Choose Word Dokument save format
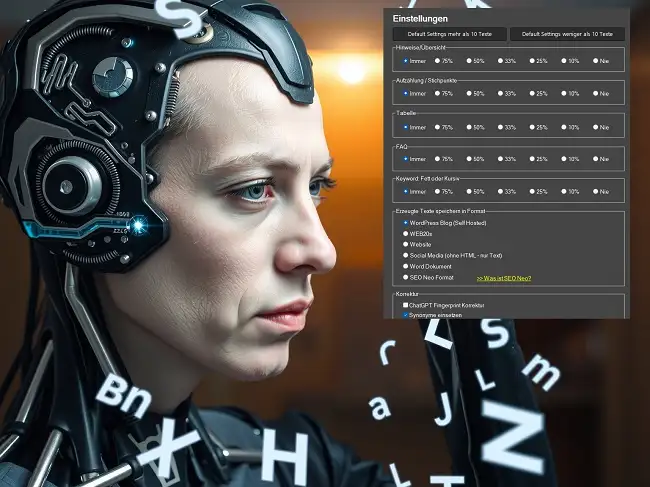 (405, 266)
